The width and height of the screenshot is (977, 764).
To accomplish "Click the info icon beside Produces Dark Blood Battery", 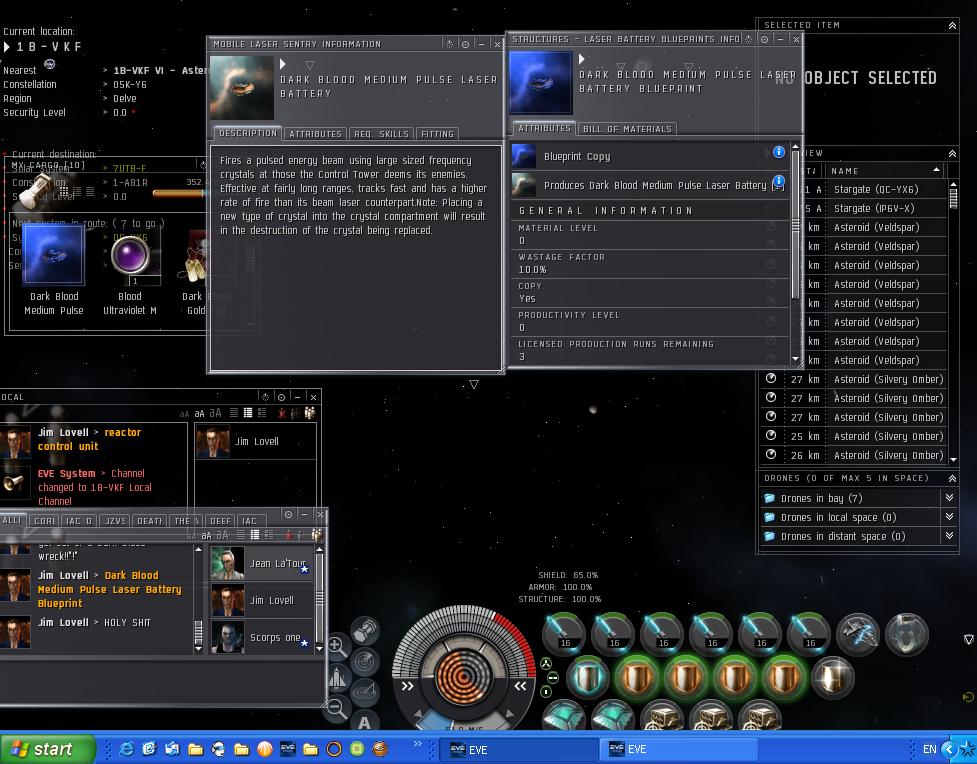I will 779,181.
